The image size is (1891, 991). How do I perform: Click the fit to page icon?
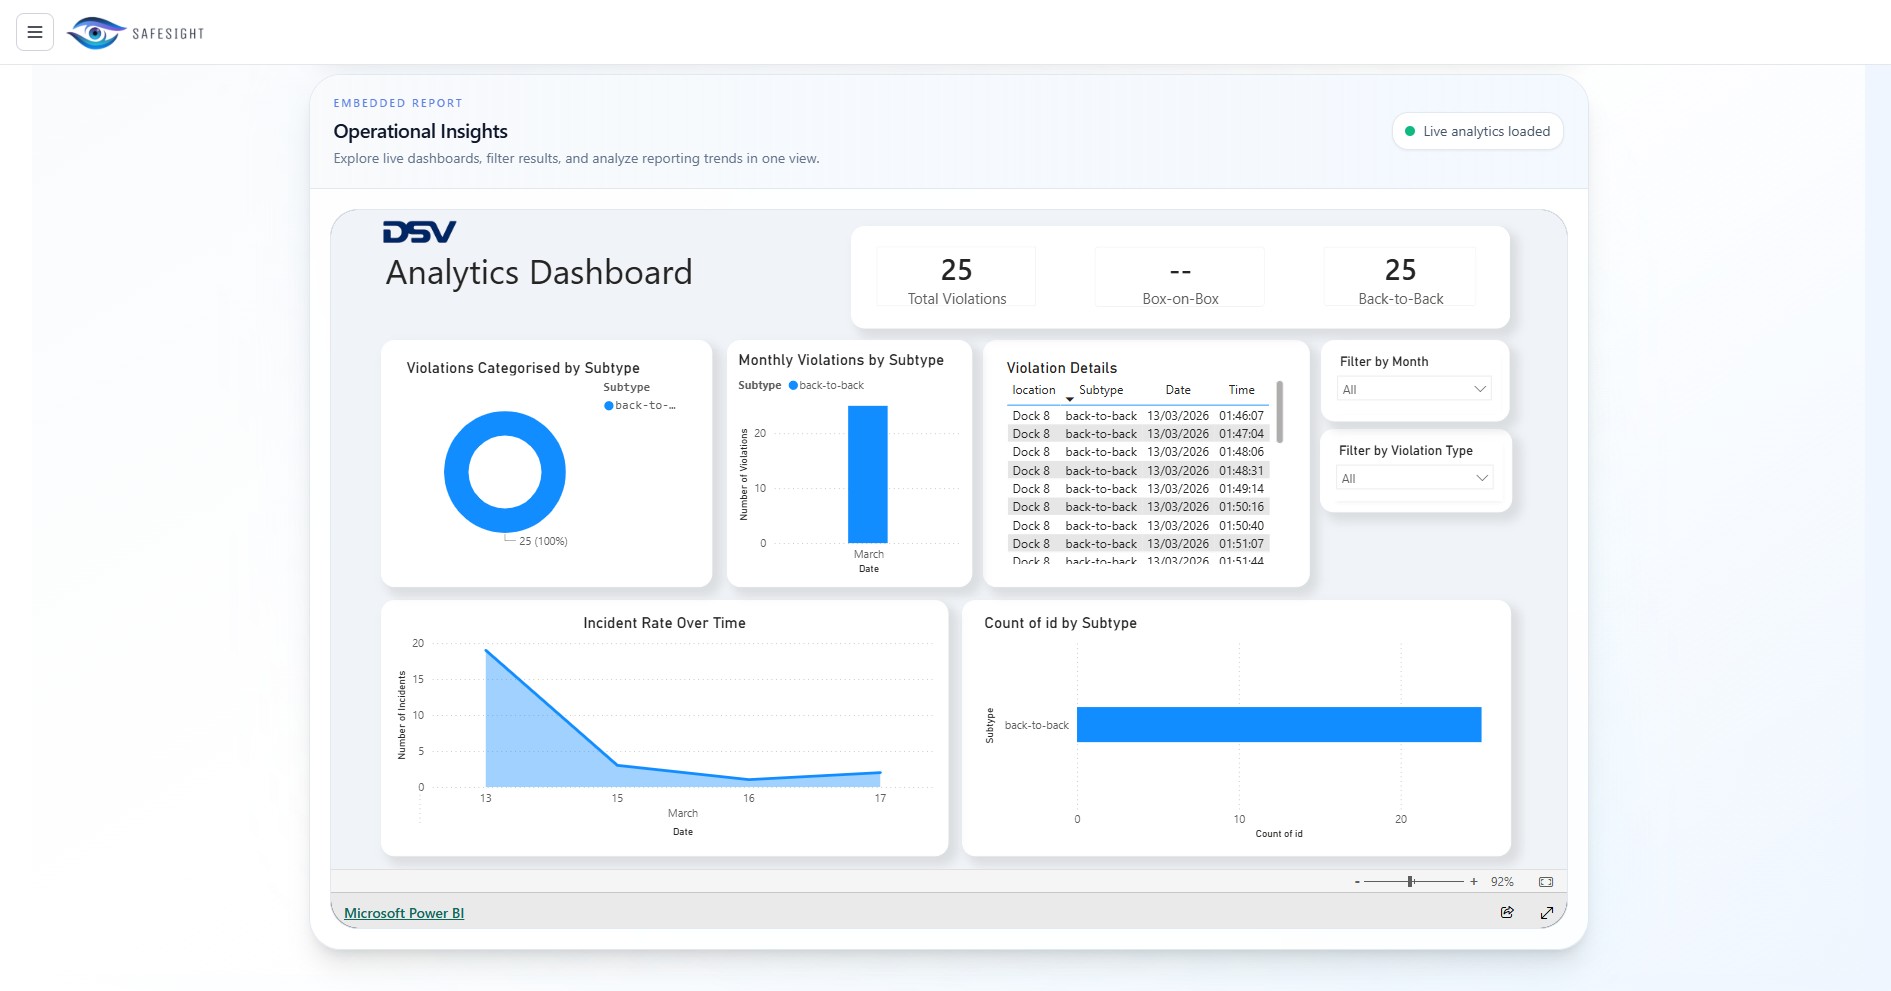tap(1546, 882)
